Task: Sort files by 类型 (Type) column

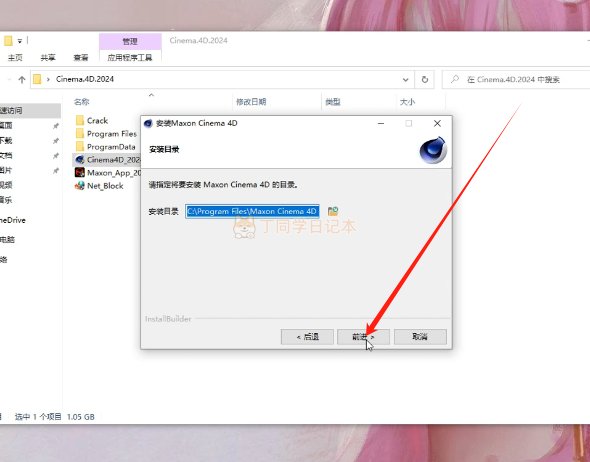Action: point(333,102)
